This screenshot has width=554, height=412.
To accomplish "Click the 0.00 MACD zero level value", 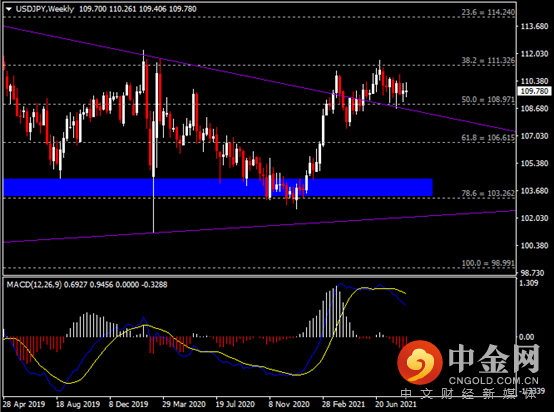I will (x=526, y=337).
